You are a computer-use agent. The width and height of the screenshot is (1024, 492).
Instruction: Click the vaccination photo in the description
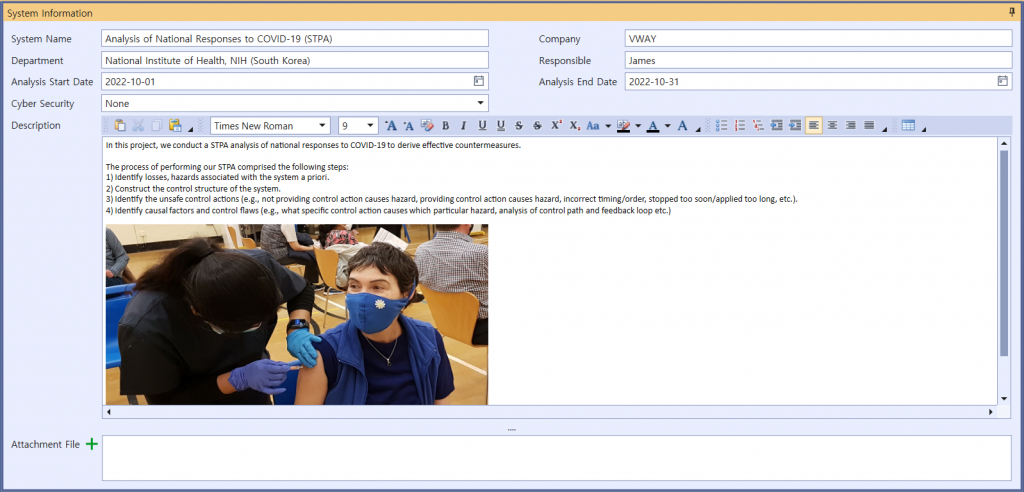tap(296, 314)
